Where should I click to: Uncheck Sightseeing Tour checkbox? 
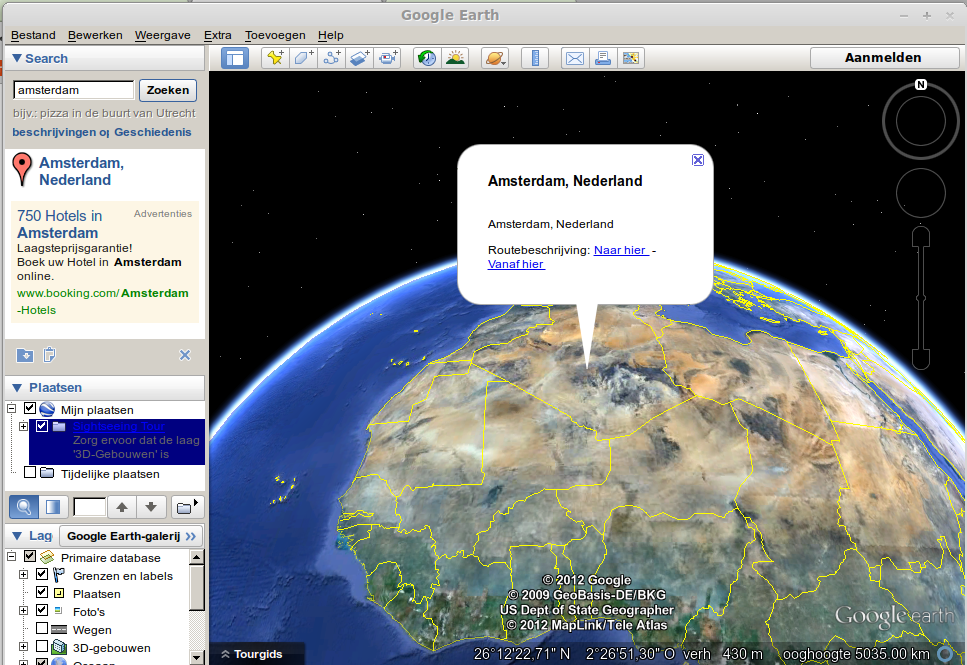click(42, 426)
